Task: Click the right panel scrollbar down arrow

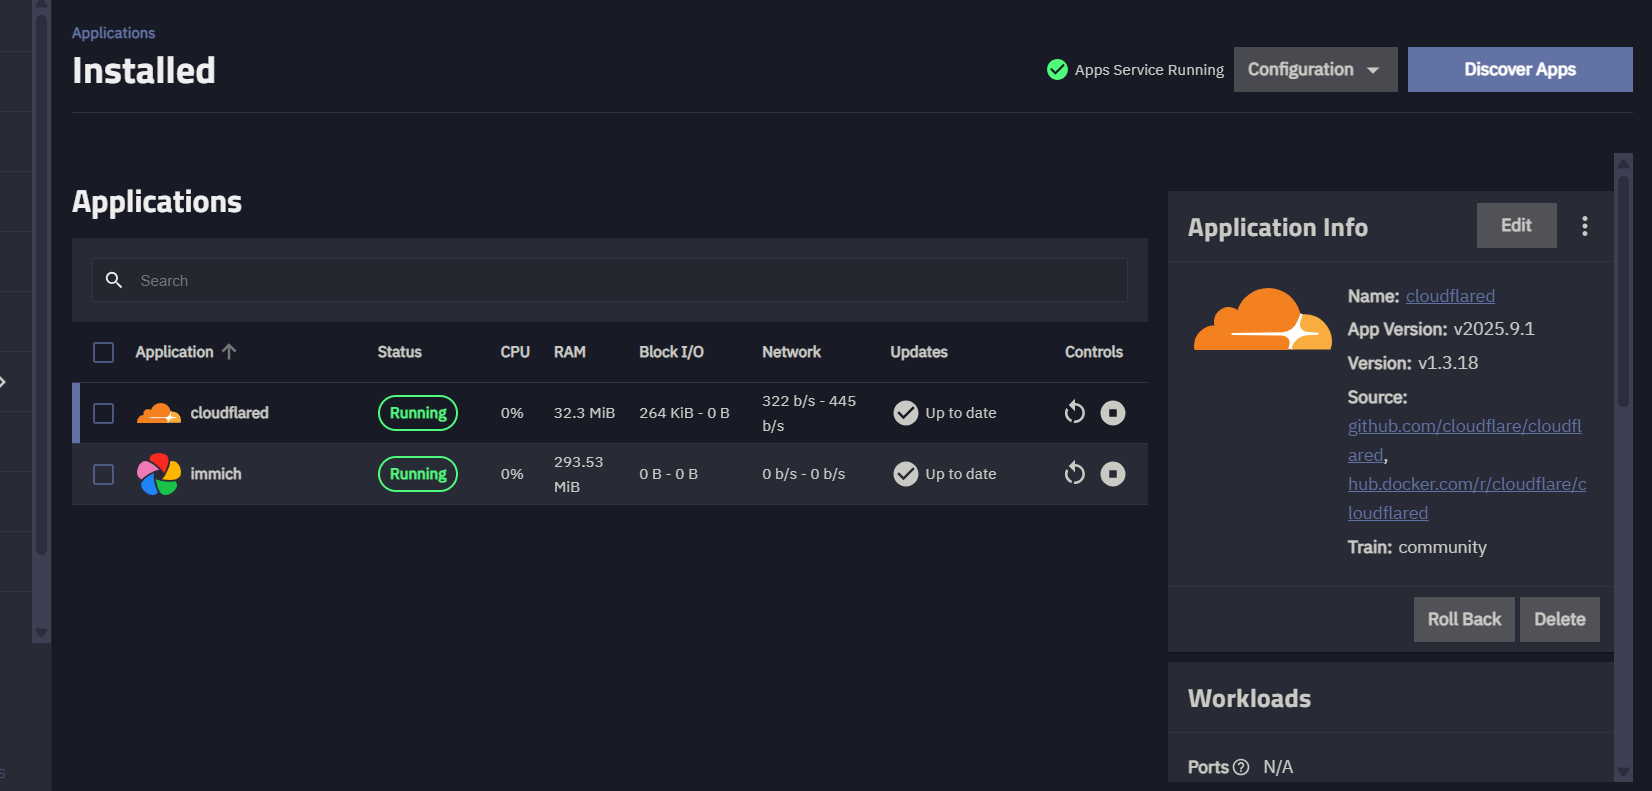Action: (1623, 773)
